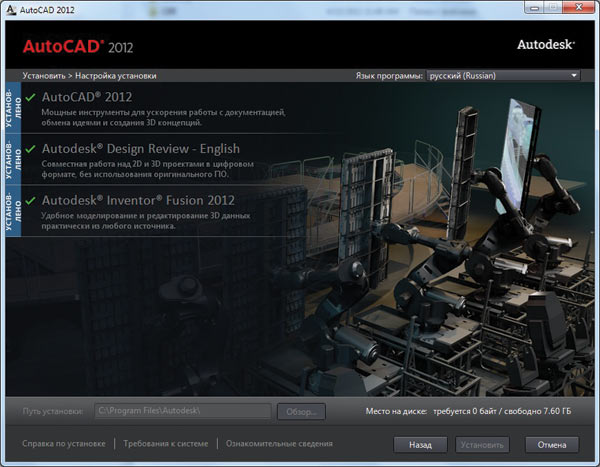The height and width of the screenshot is (467, 600).
Task: Click the Отмена button
Action: tap(552, 445)
